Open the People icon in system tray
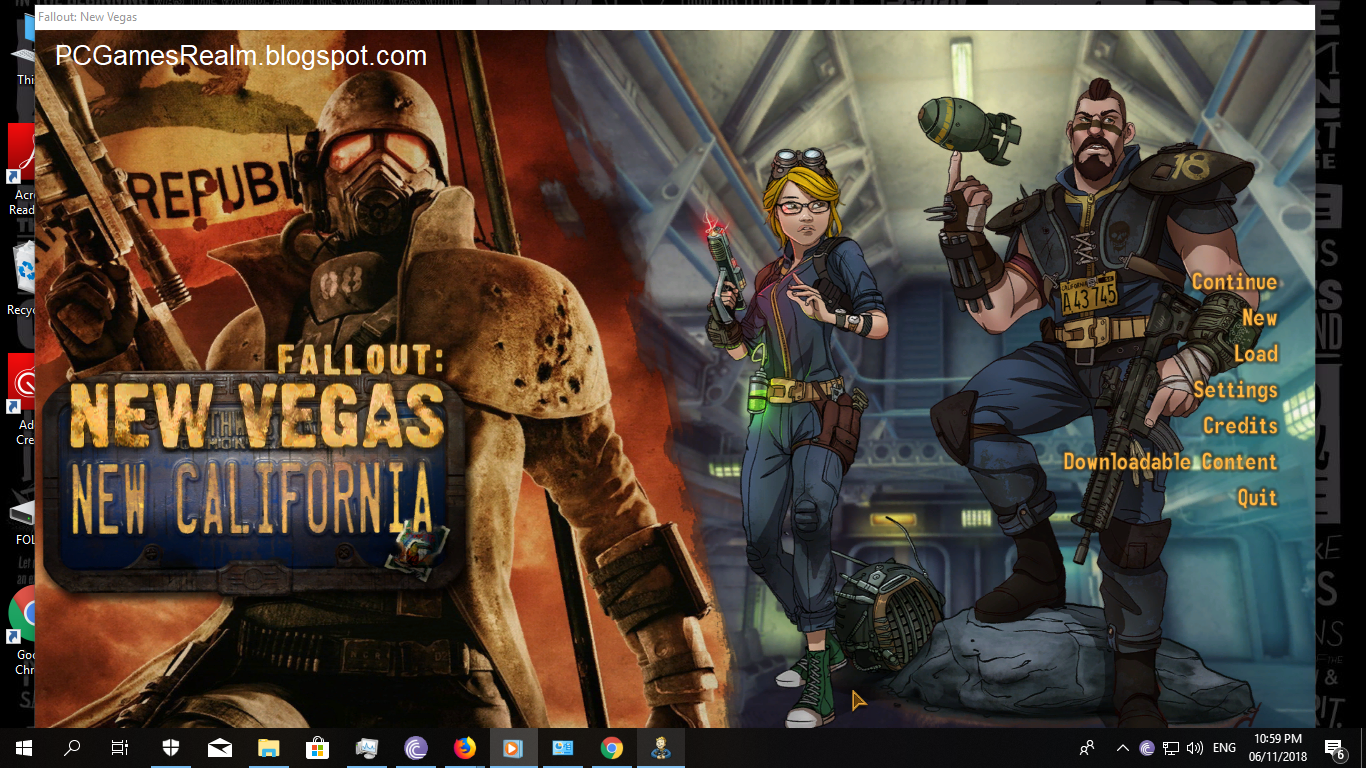This screenshot has height=768, width=1366. pos(1087,748)
